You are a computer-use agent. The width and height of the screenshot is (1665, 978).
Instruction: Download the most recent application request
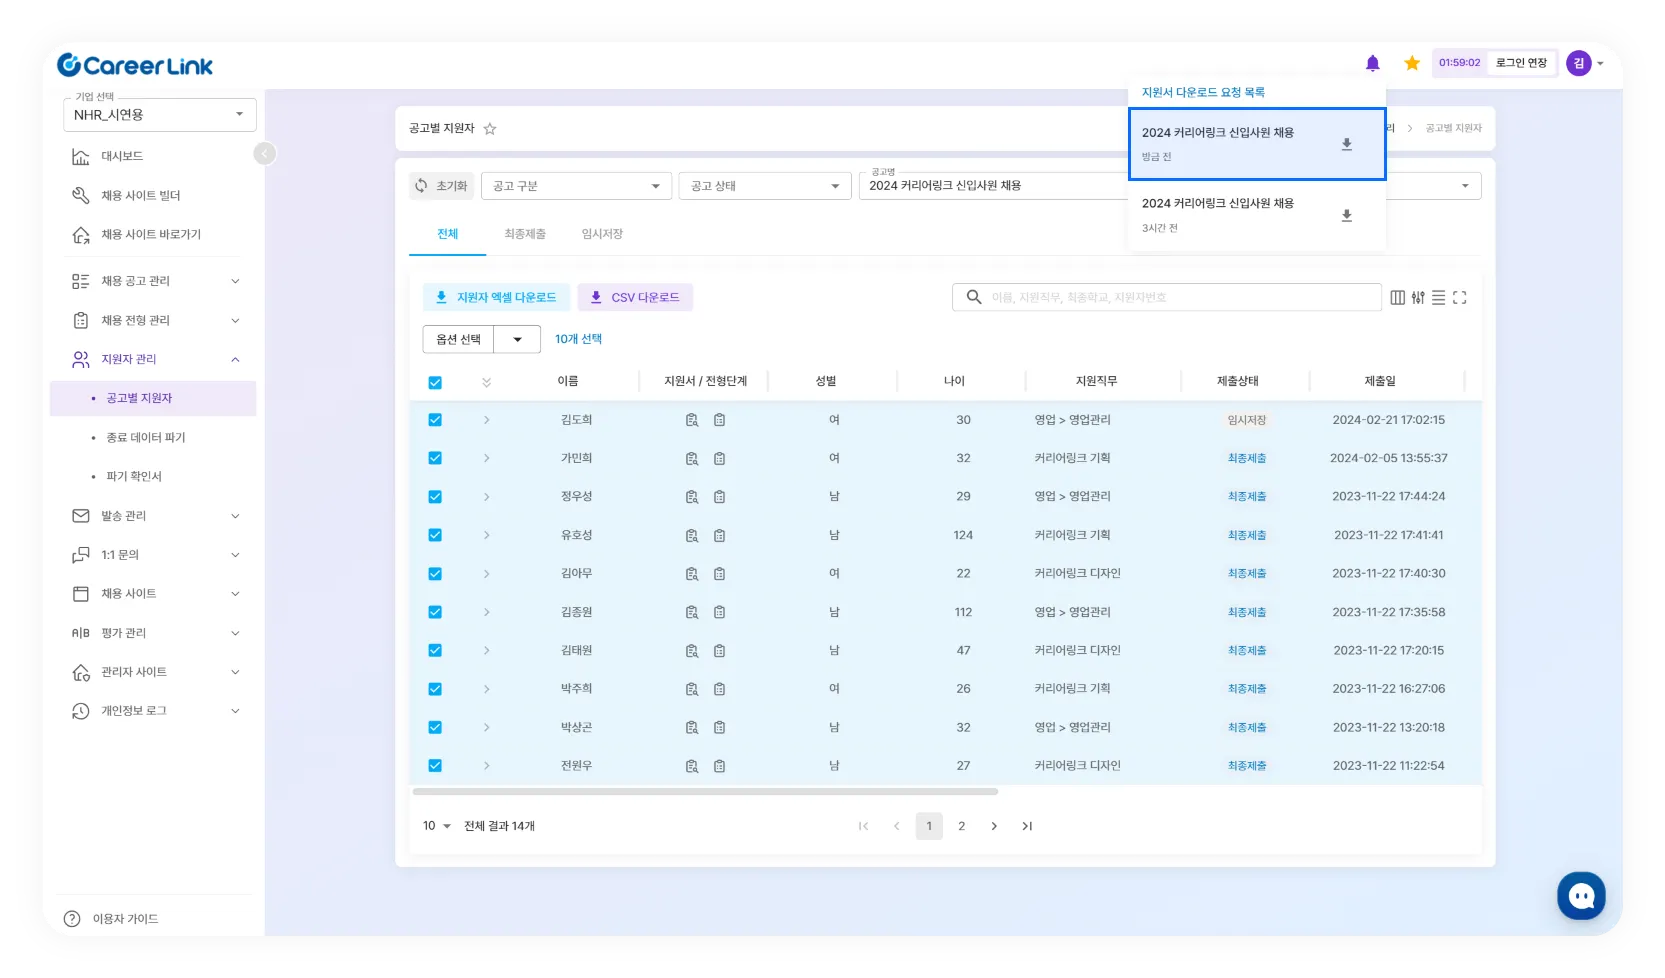(x=1346, y=145)
